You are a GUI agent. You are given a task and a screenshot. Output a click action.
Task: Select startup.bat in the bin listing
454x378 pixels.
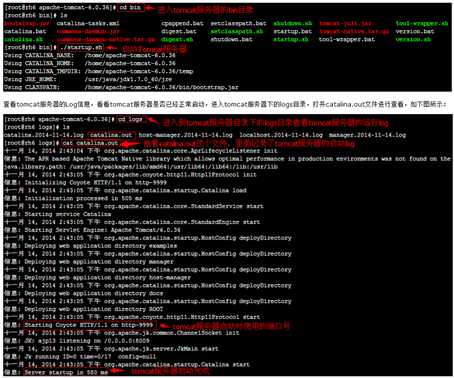(x=292, y=31)
